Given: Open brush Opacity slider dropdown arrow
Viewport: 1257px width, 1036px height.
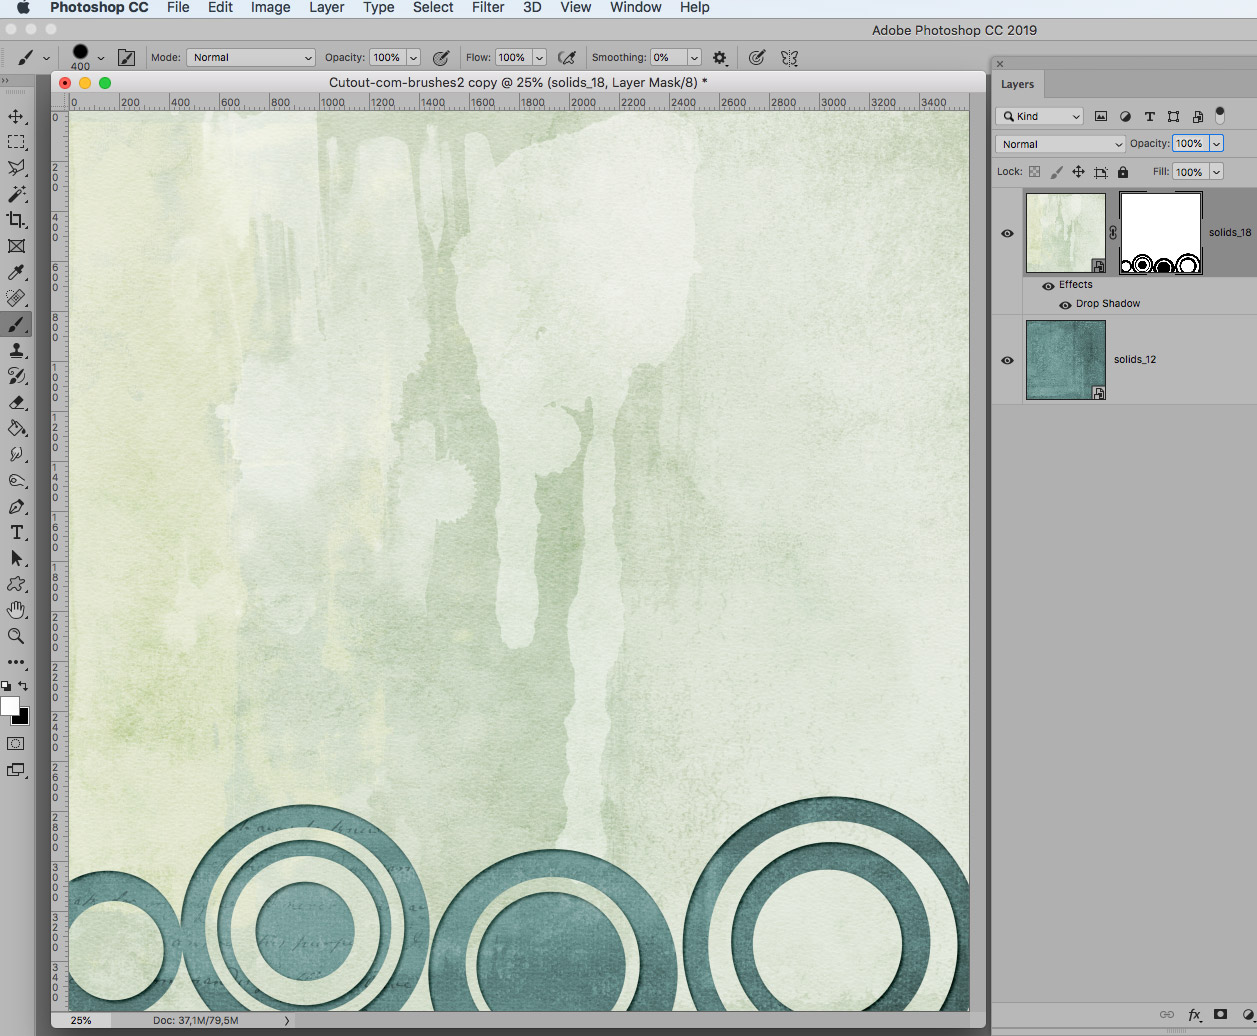Looking at the screenshot, I should pos(413,58).
